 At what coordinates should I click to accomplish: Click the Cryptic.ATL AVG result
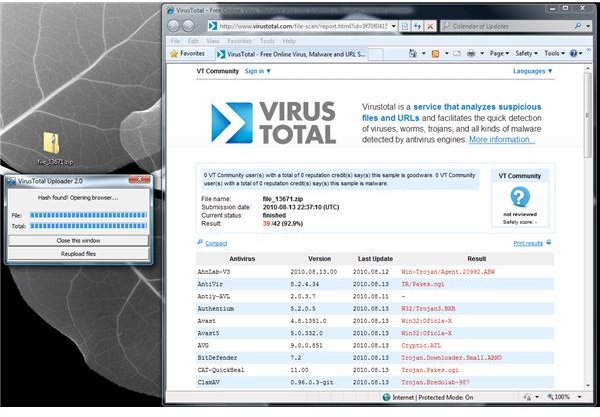(421, 345)
